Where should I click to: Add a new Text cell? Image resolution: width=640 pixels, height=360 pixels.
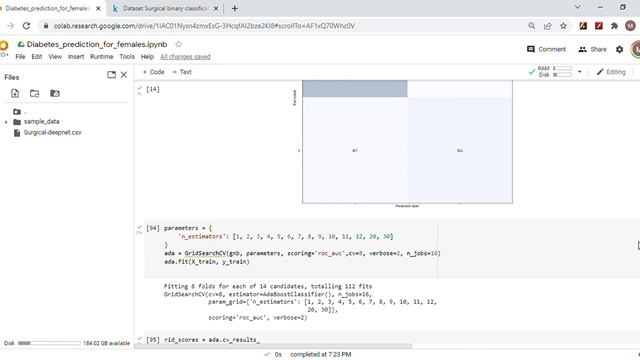tap(182, 72)
